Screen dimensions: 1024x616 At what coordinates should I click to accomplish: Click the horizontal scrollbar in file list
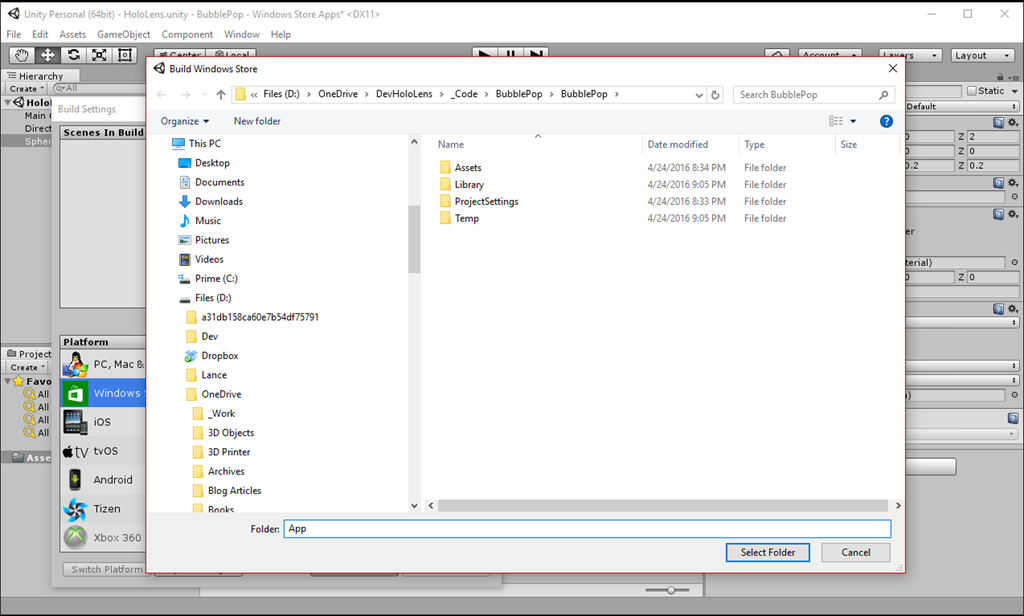tap(663, 506)
